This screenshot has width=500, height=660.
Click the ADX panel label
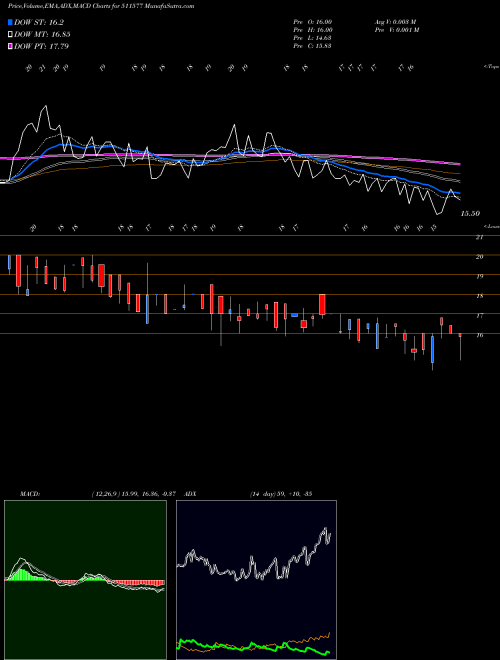tap(190, 494)
